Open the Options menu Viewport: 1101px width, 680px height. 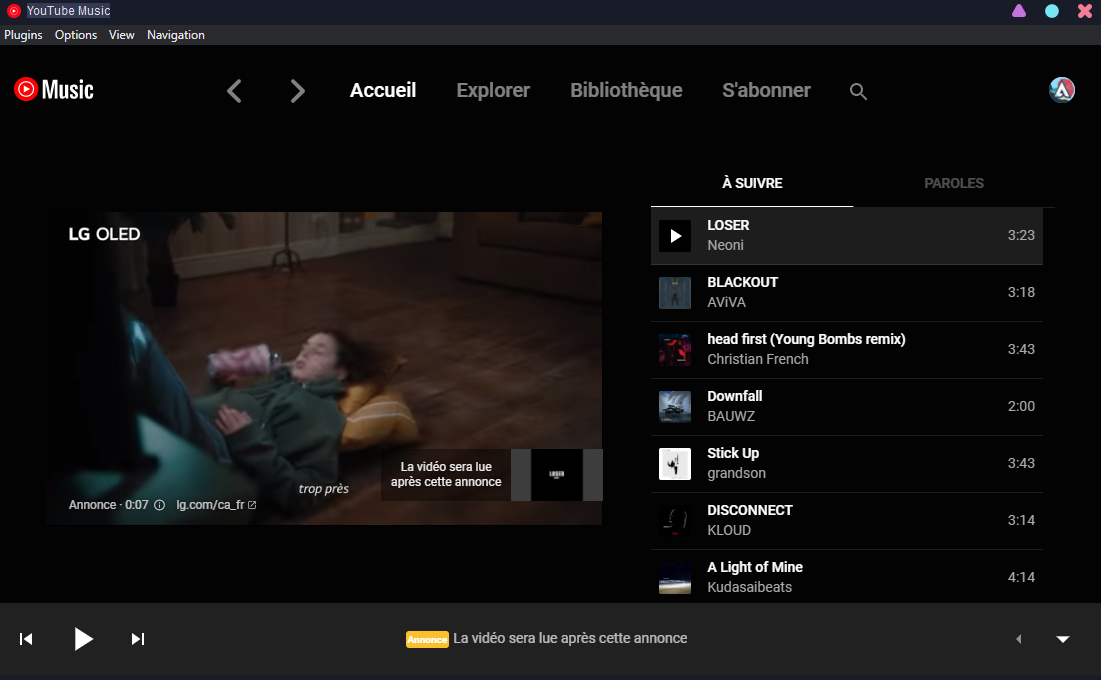pyautogui.click(x=76, y=35)
